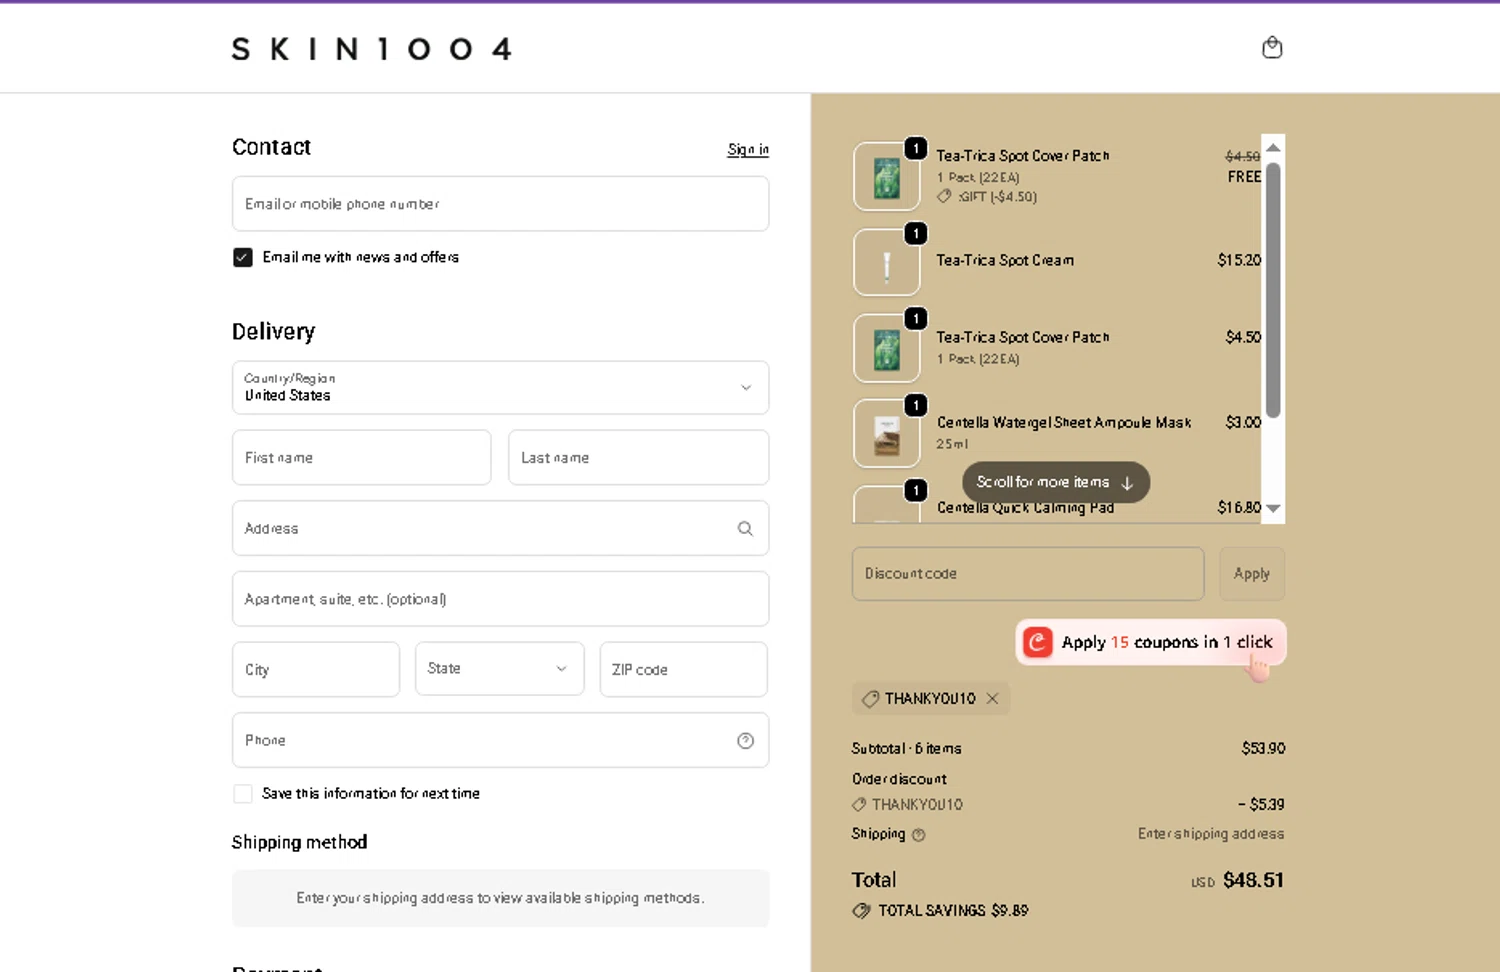Click the $4.50 Tea-Trica Spot Cover Patch thumbnail
The width and height of the screenshot is (1500, 972).
click(x=886, y=348)
